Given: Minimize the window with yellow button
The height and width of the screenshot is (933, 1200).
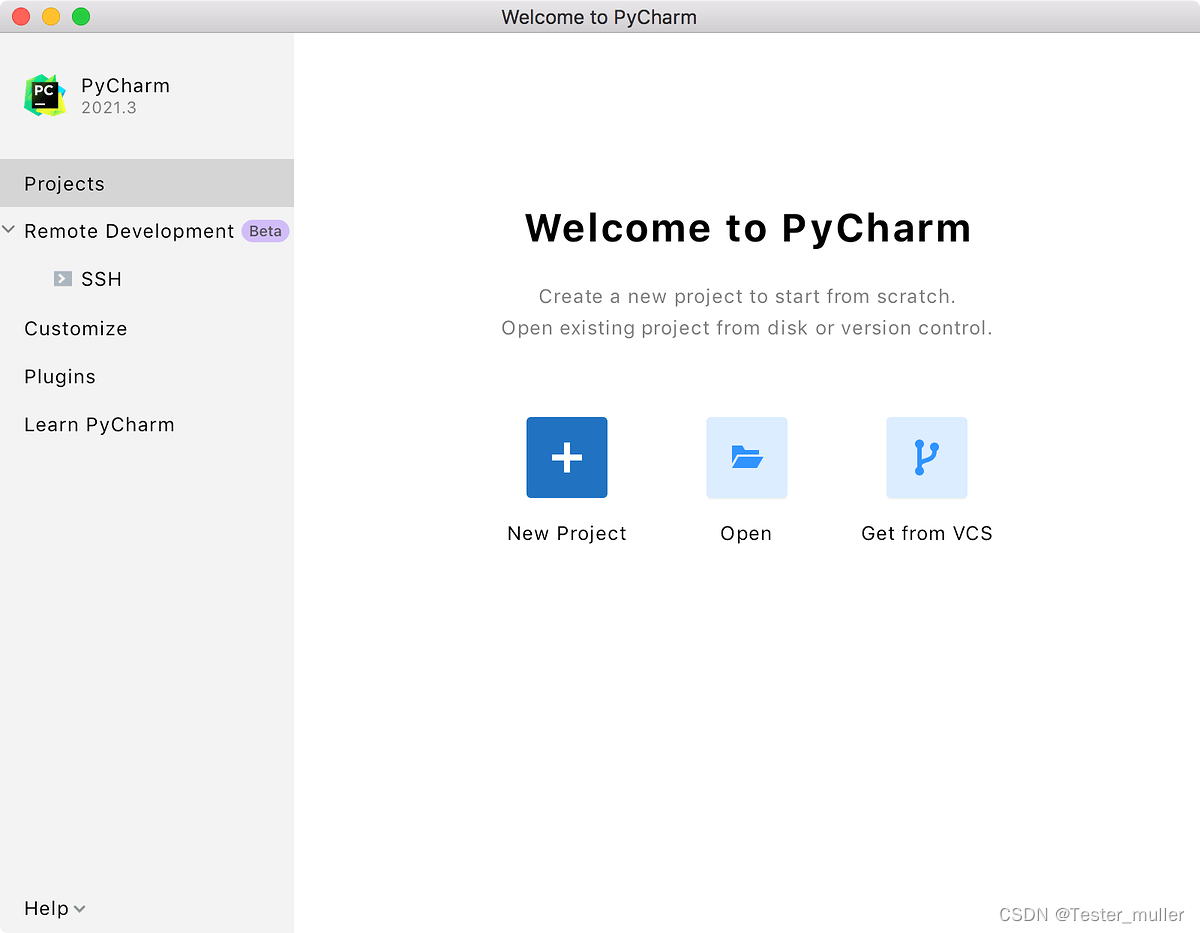Looking at the screenshot, I should click(51, 16).
